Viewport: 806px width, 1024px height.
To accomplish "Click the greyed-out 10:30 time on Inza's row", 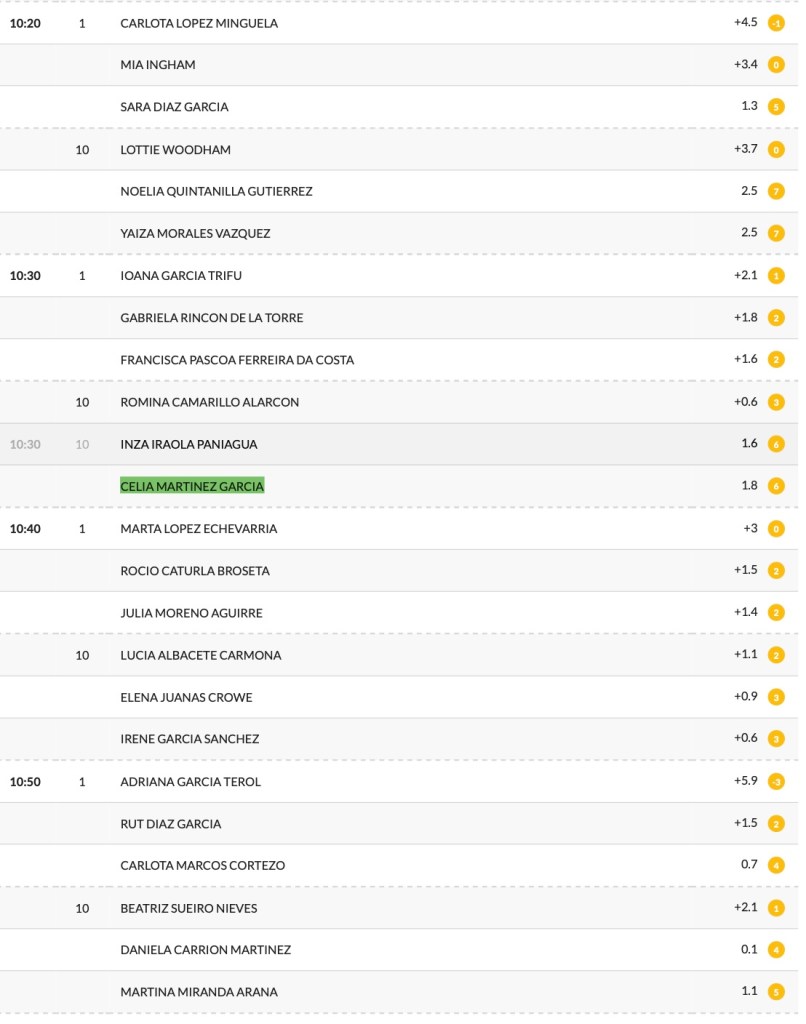I will click(25, 444).
